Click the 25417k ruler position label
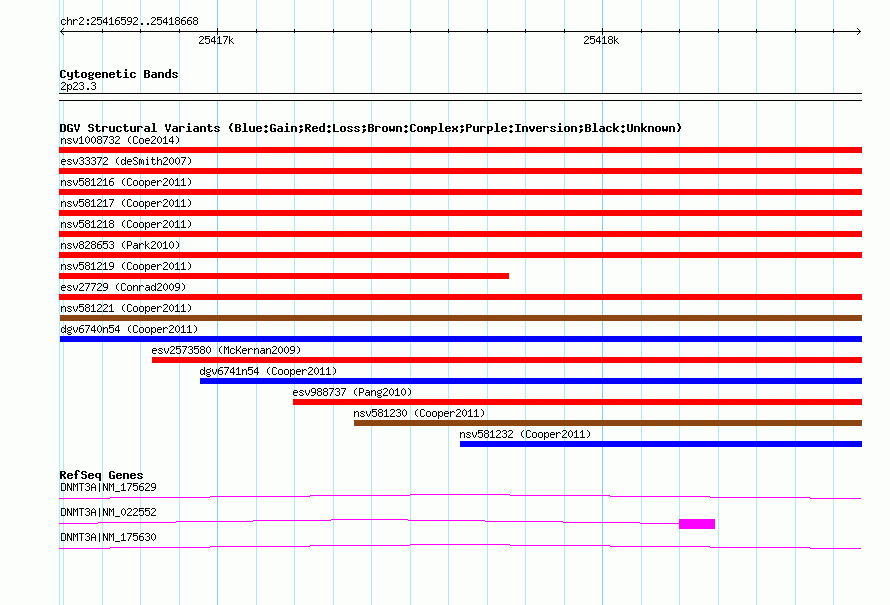The image size is (890, 605). click(x=216, y=40)
